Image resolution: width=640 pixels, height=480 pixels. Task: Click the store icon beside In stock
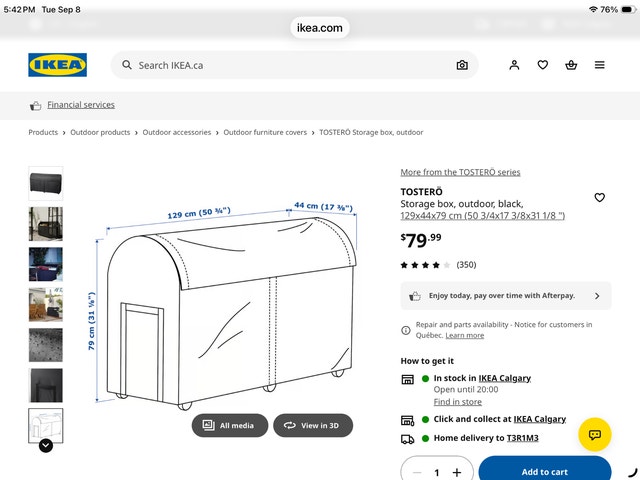[x=408, y=379]
